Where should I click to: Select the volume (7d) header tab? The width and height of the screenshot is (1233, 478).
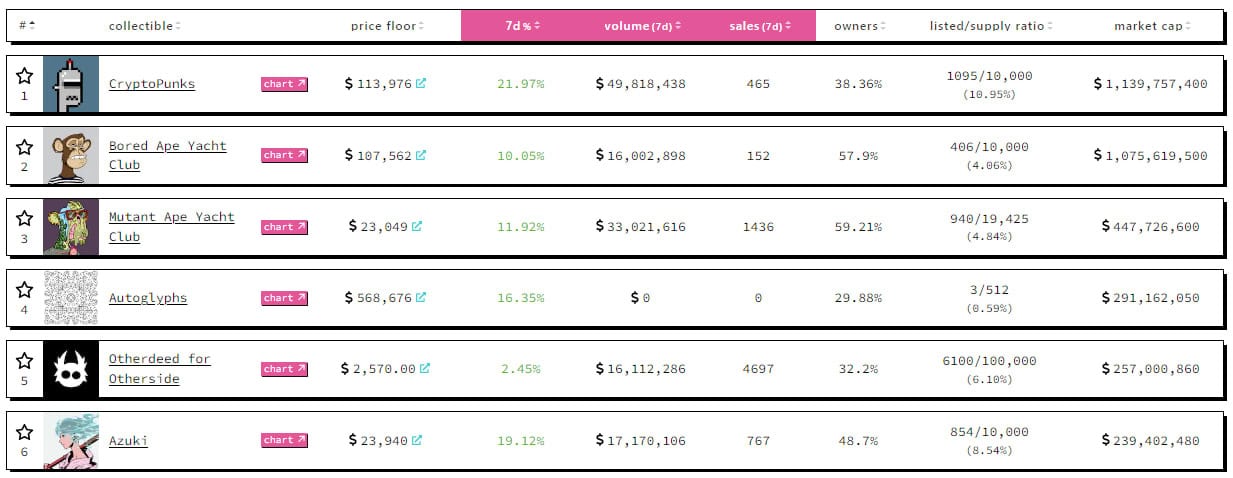643,26
